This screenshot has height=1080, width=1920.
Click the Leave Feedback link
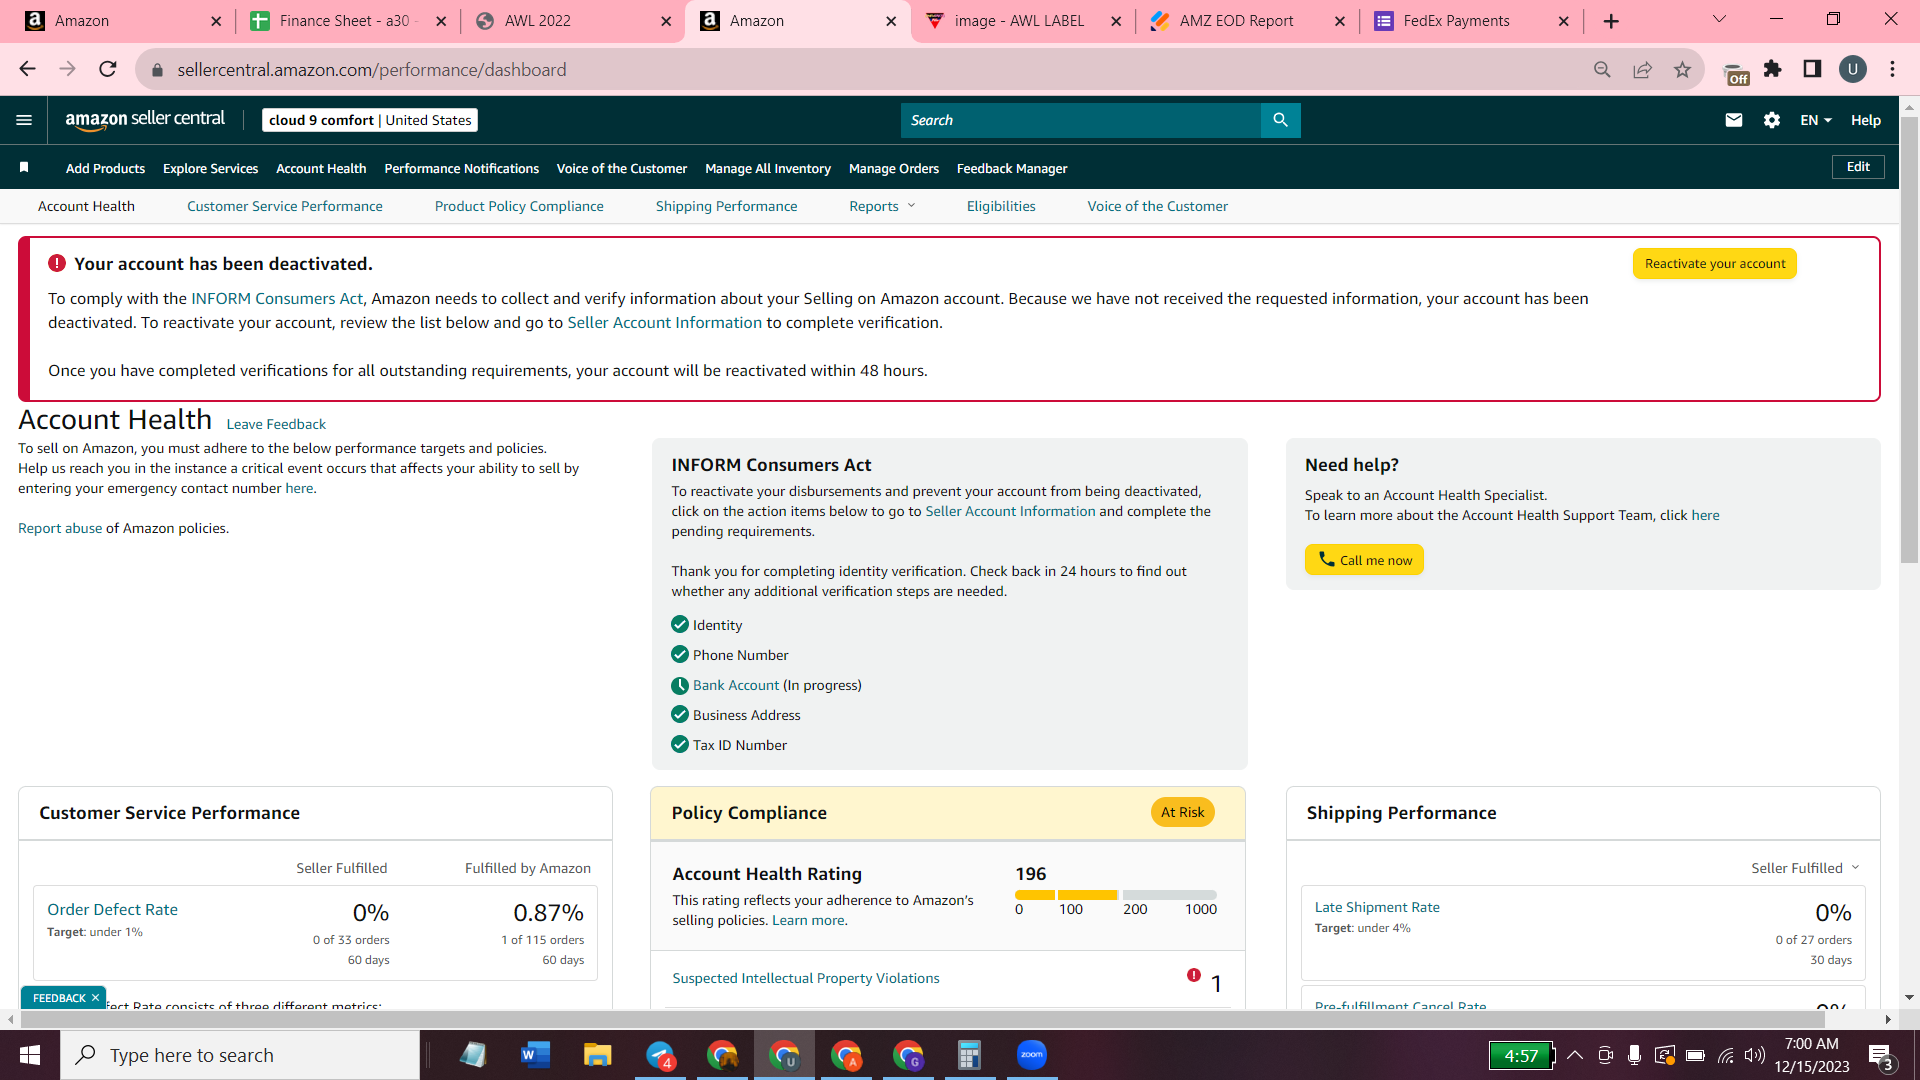(x=276, y=424)
